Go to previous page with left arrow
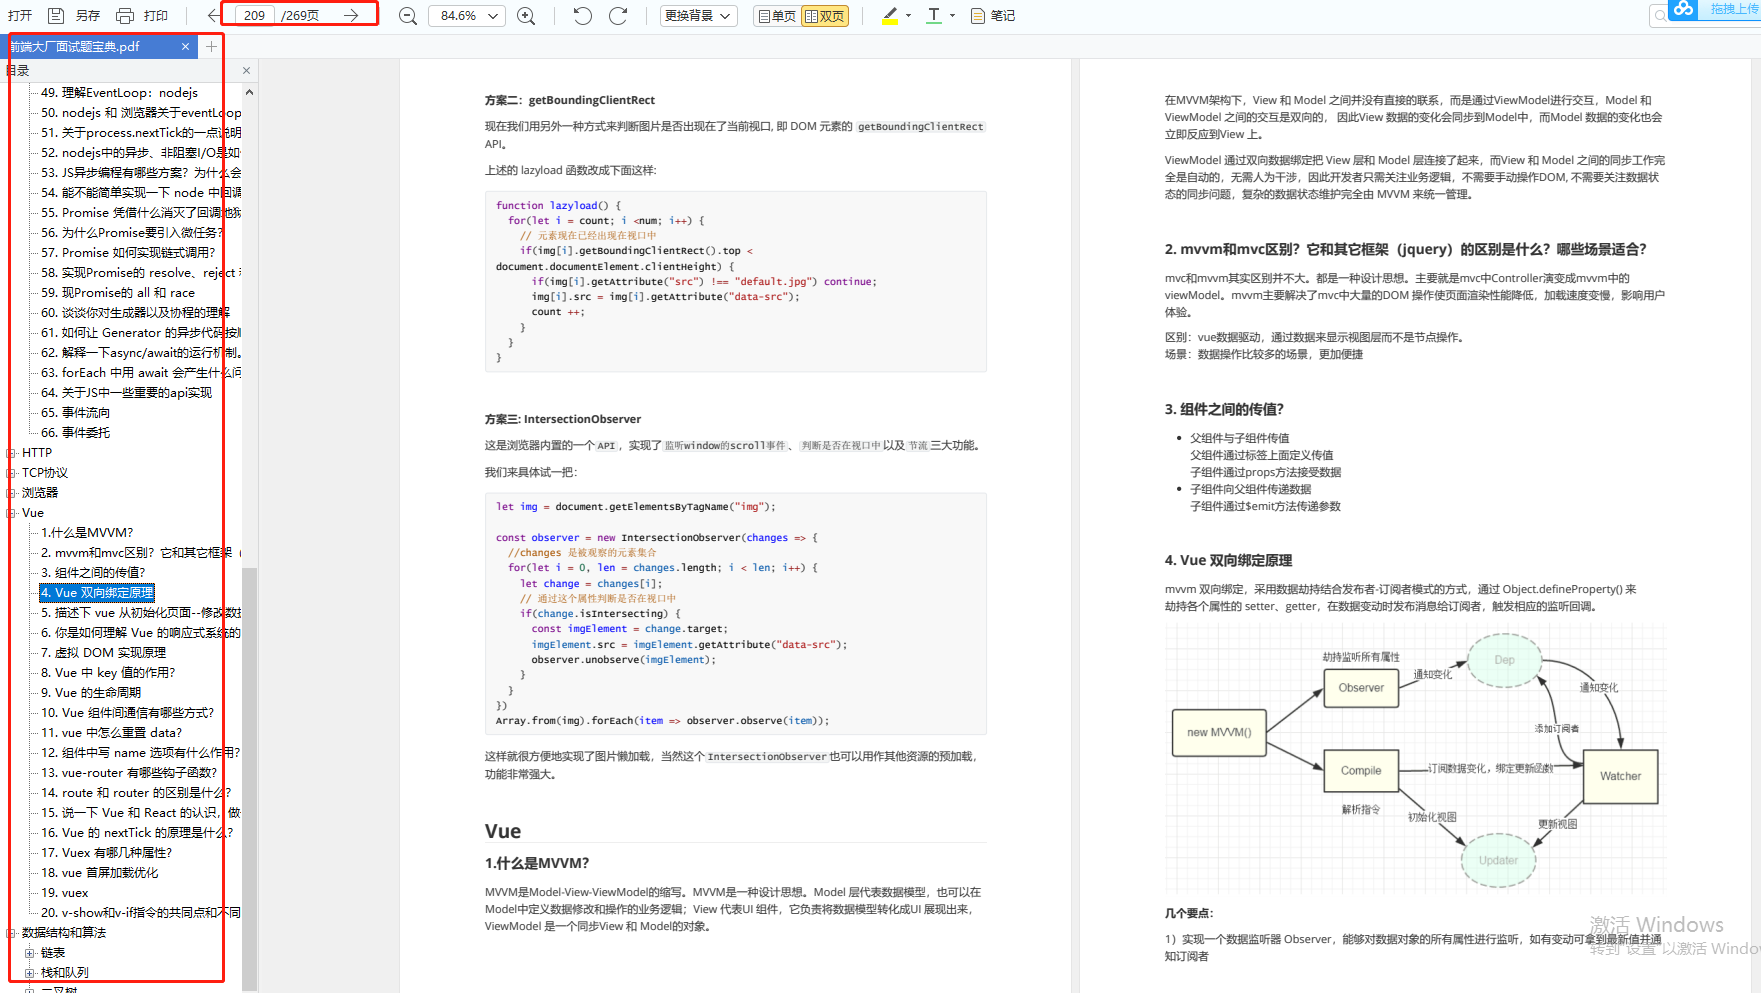Image resolution: width=1761 pixels, height=993 pixels. 213,16
